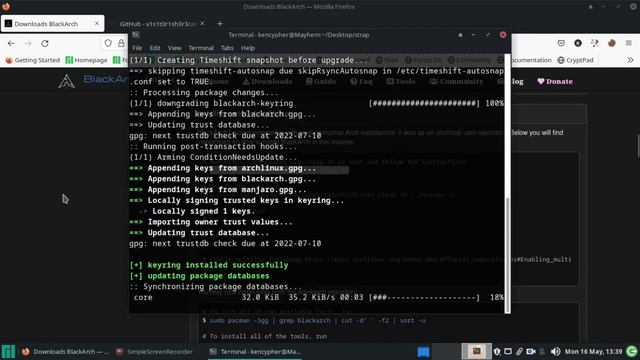Viewport: 640px width, 360px height.
Task: Click the blue show desktop icon
Action: tap(423, 351)
